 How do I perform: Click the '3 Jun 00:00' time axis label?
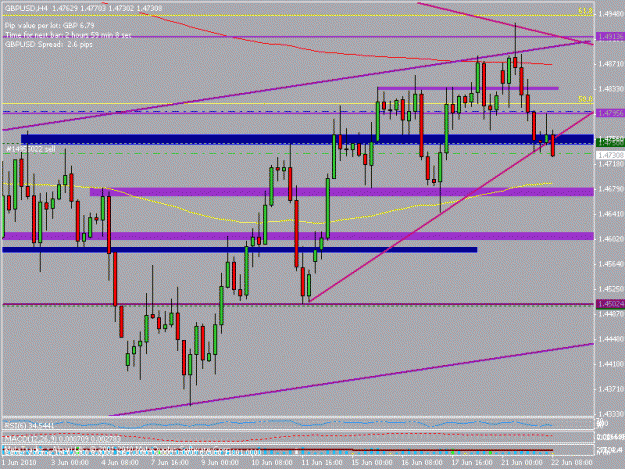(70, 463)
